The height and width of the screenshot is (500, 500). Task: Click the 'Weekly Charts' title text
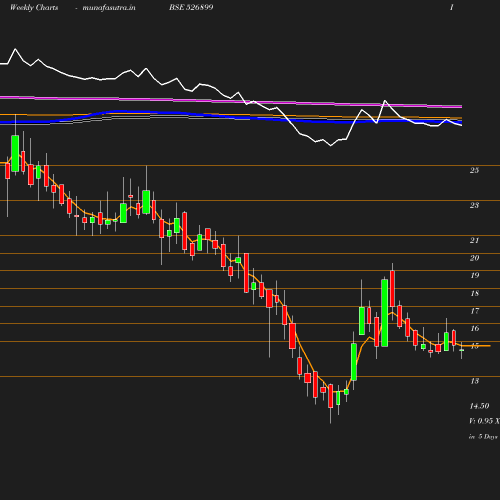click(34, 7)
